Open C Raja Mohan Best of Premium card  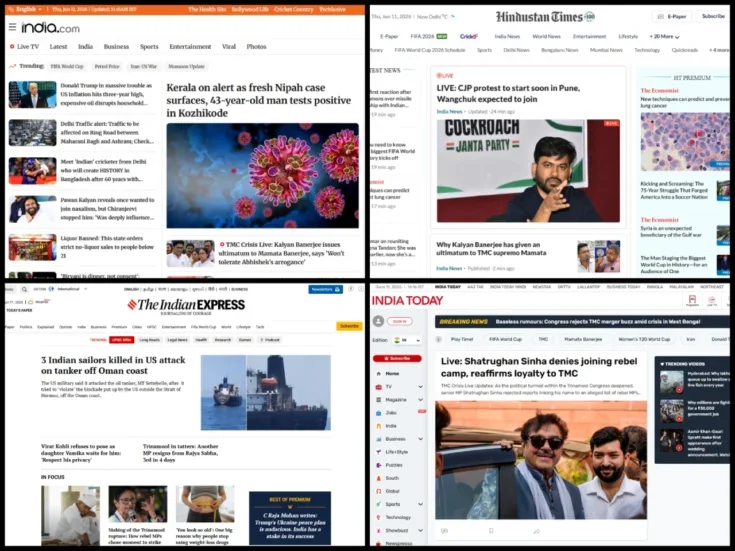pyautogui.click(x=290, y=518)
